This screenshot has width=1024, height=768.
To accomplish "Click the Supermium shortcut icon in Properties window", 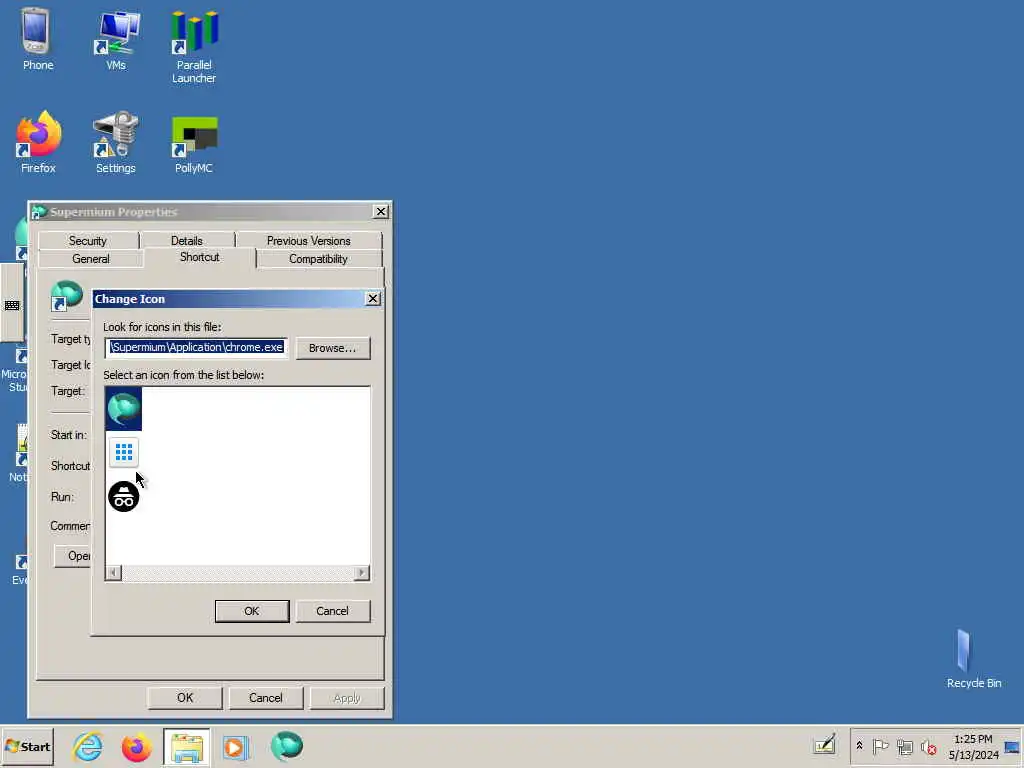I will point(67,295).
